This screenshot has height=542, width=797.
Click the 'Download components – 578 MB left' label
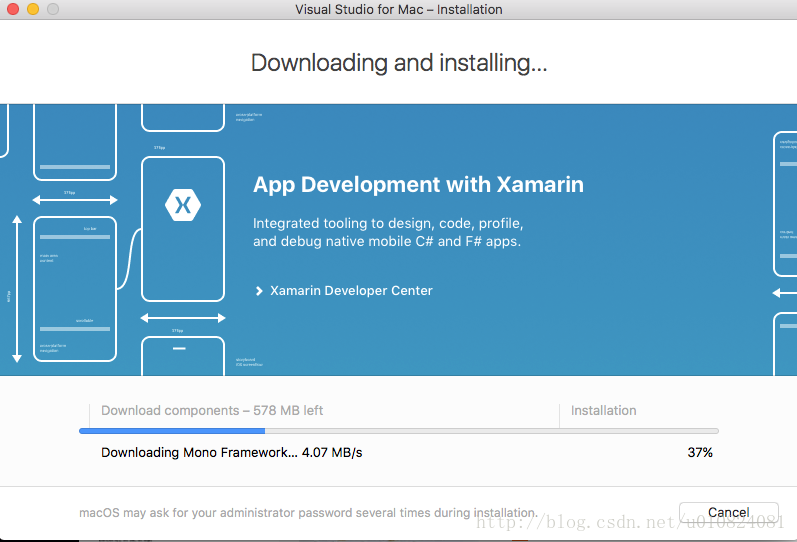[x=212, y=410]
